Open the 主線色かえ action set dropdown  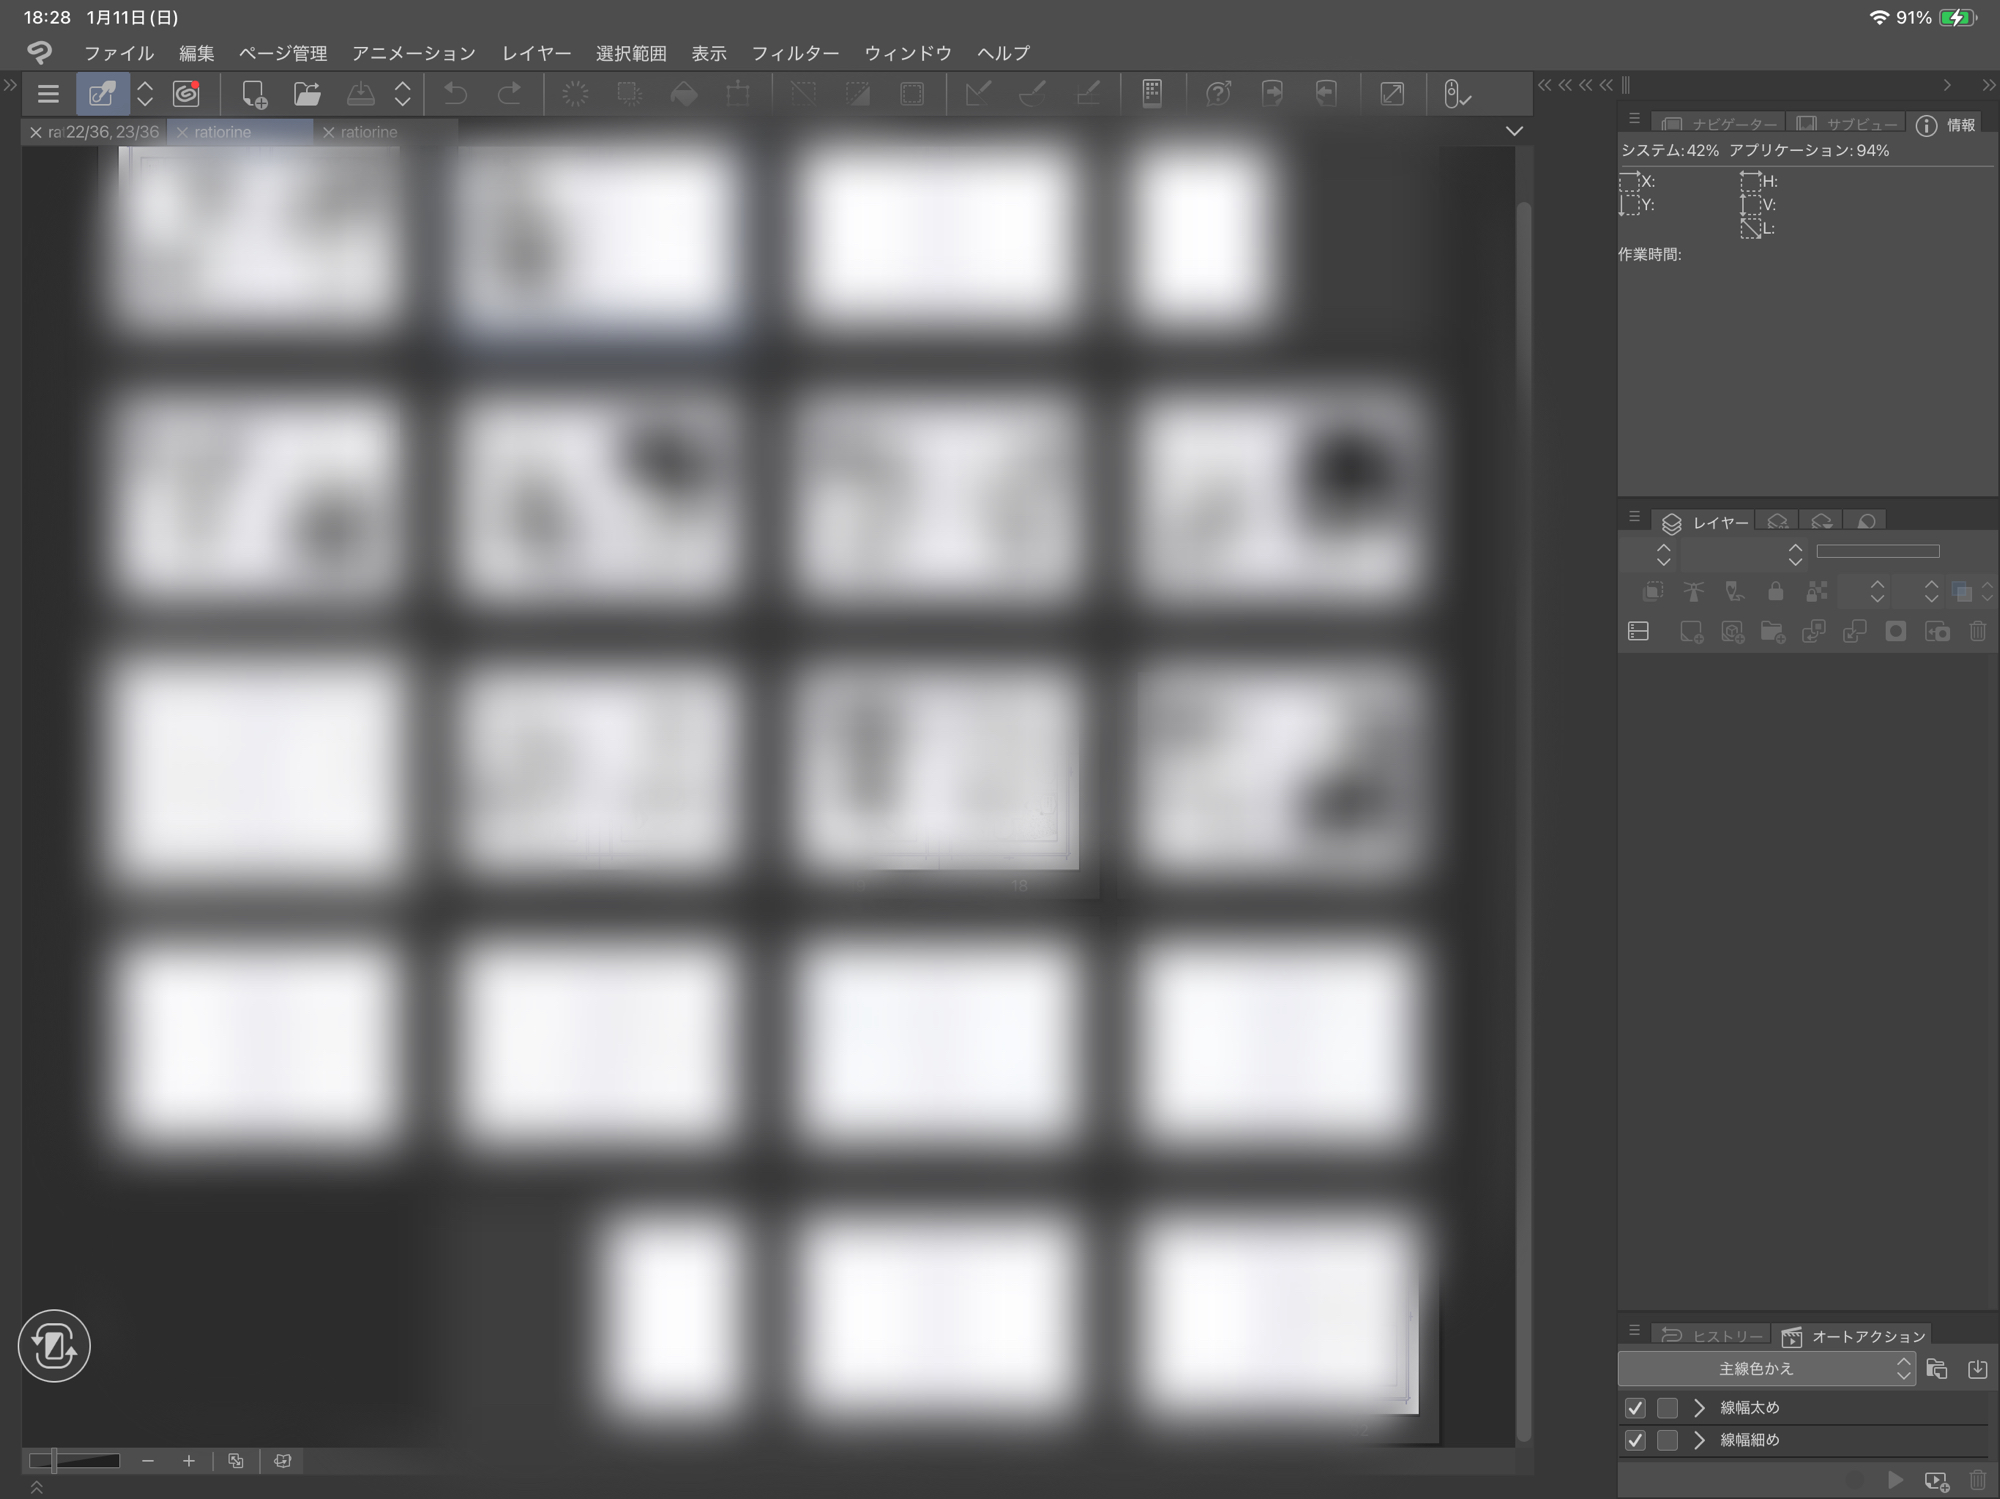pyautogui.click(x=1766, y=1368)
